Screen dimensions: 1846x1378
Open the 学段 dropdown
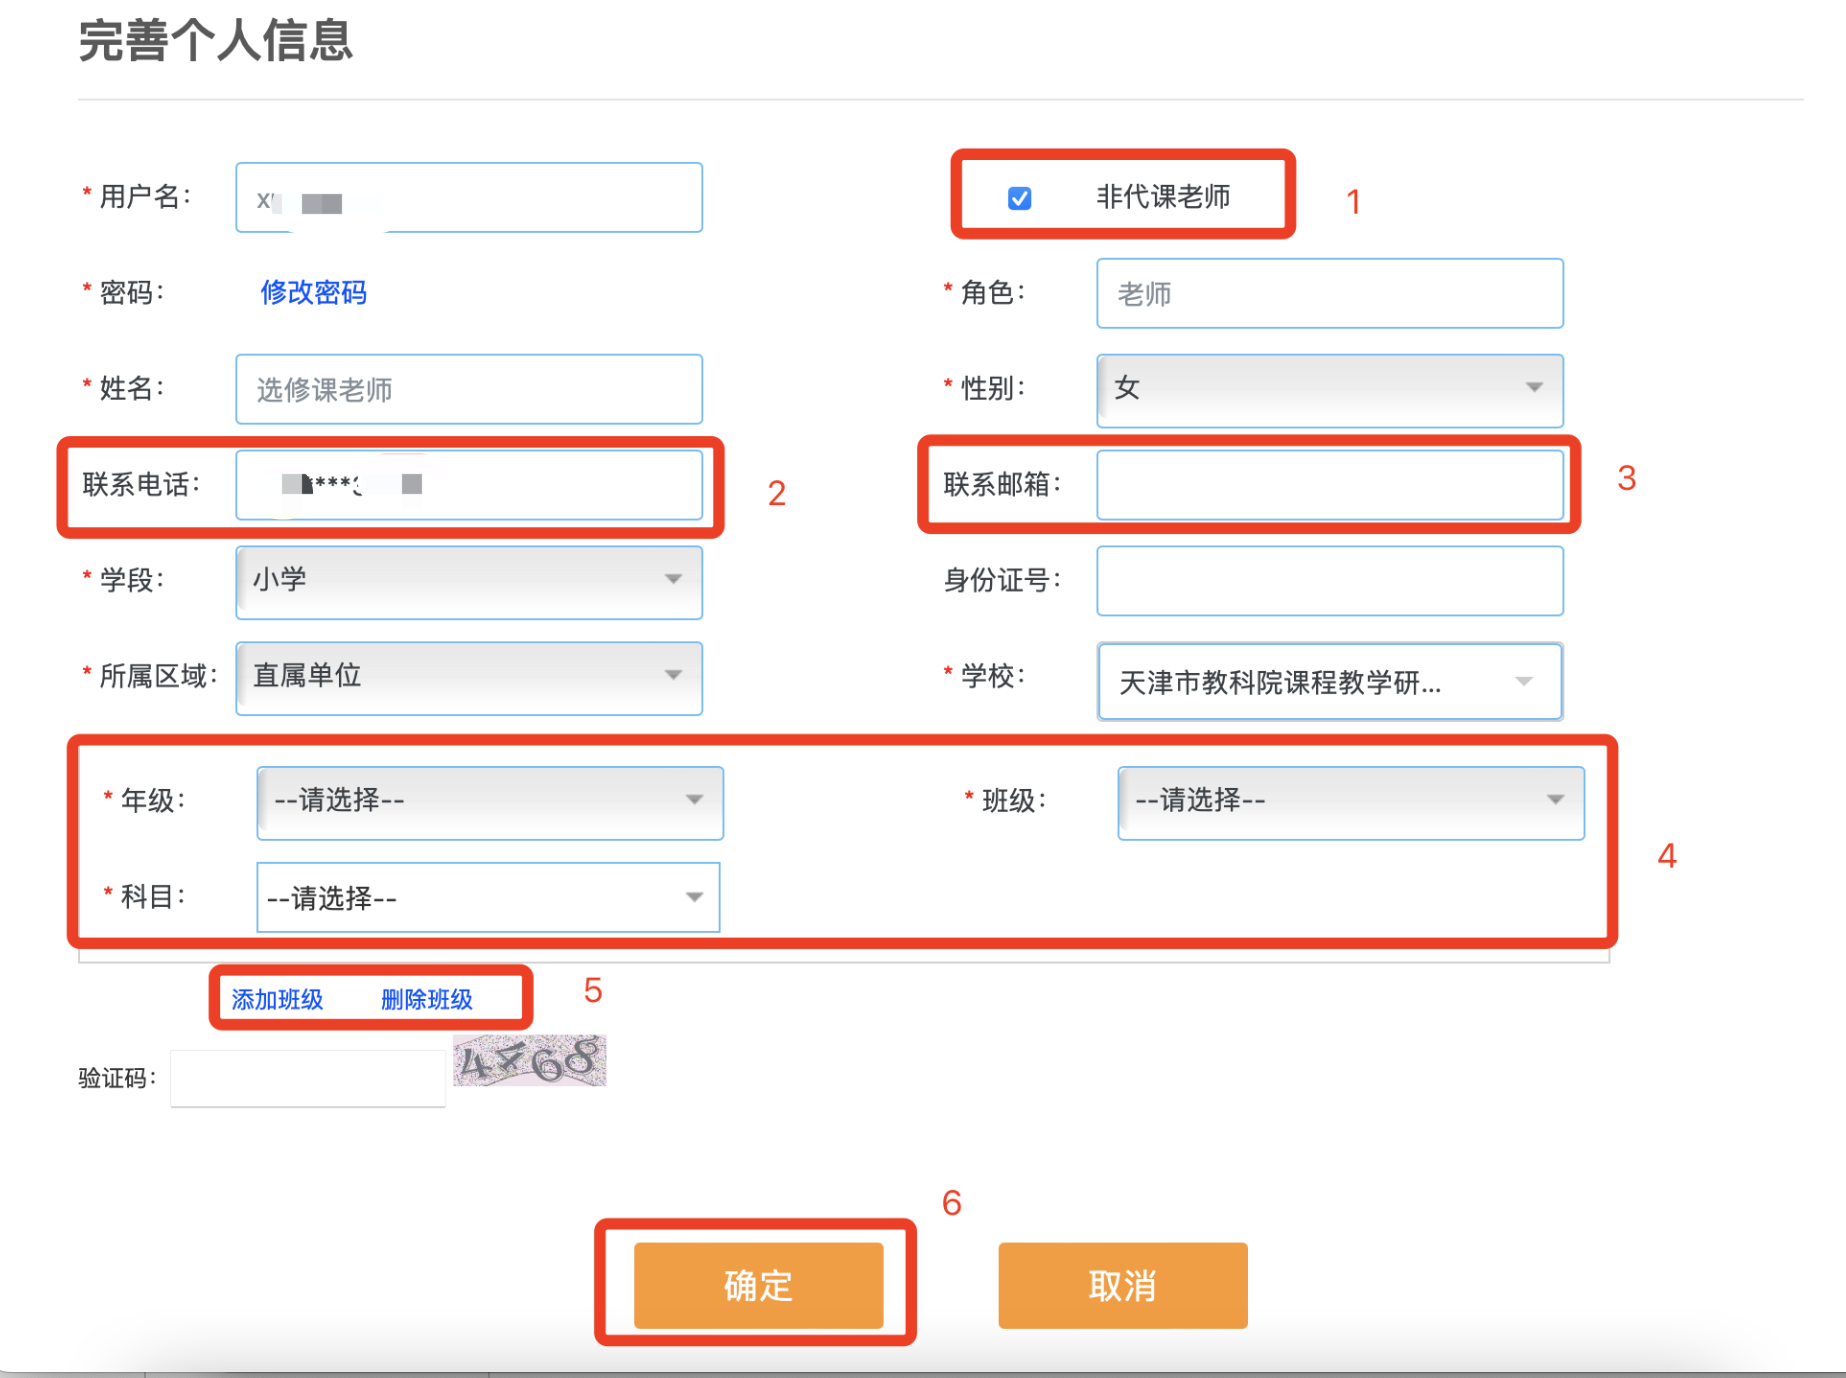tap(469, 582)
